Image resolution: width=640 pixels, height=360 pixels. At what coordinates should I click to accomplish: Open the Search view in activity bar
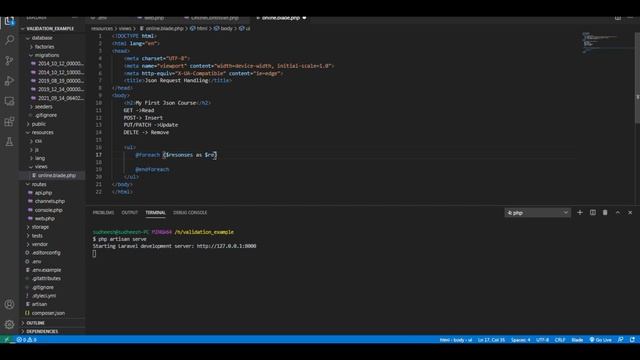[9, 40]
